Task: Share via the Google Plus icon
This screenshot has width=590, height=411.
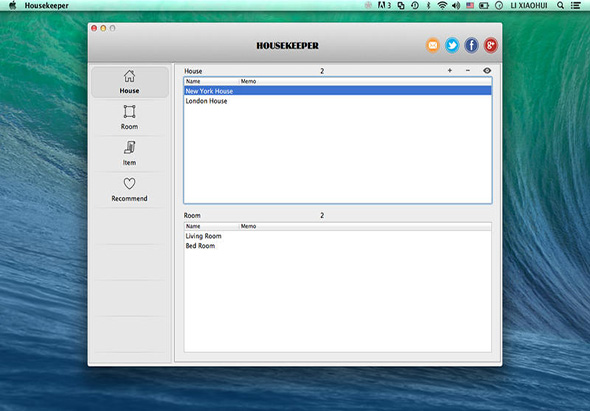Action: (x=490, y=45)
